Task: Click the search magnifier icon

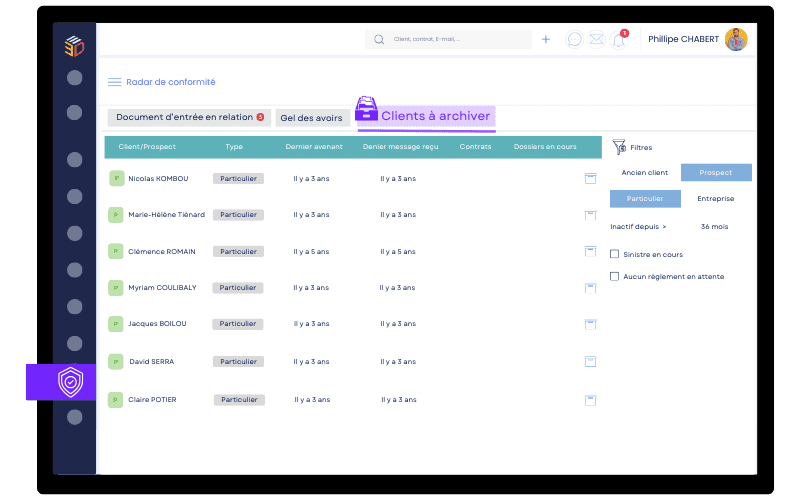Action: (379, 40)
